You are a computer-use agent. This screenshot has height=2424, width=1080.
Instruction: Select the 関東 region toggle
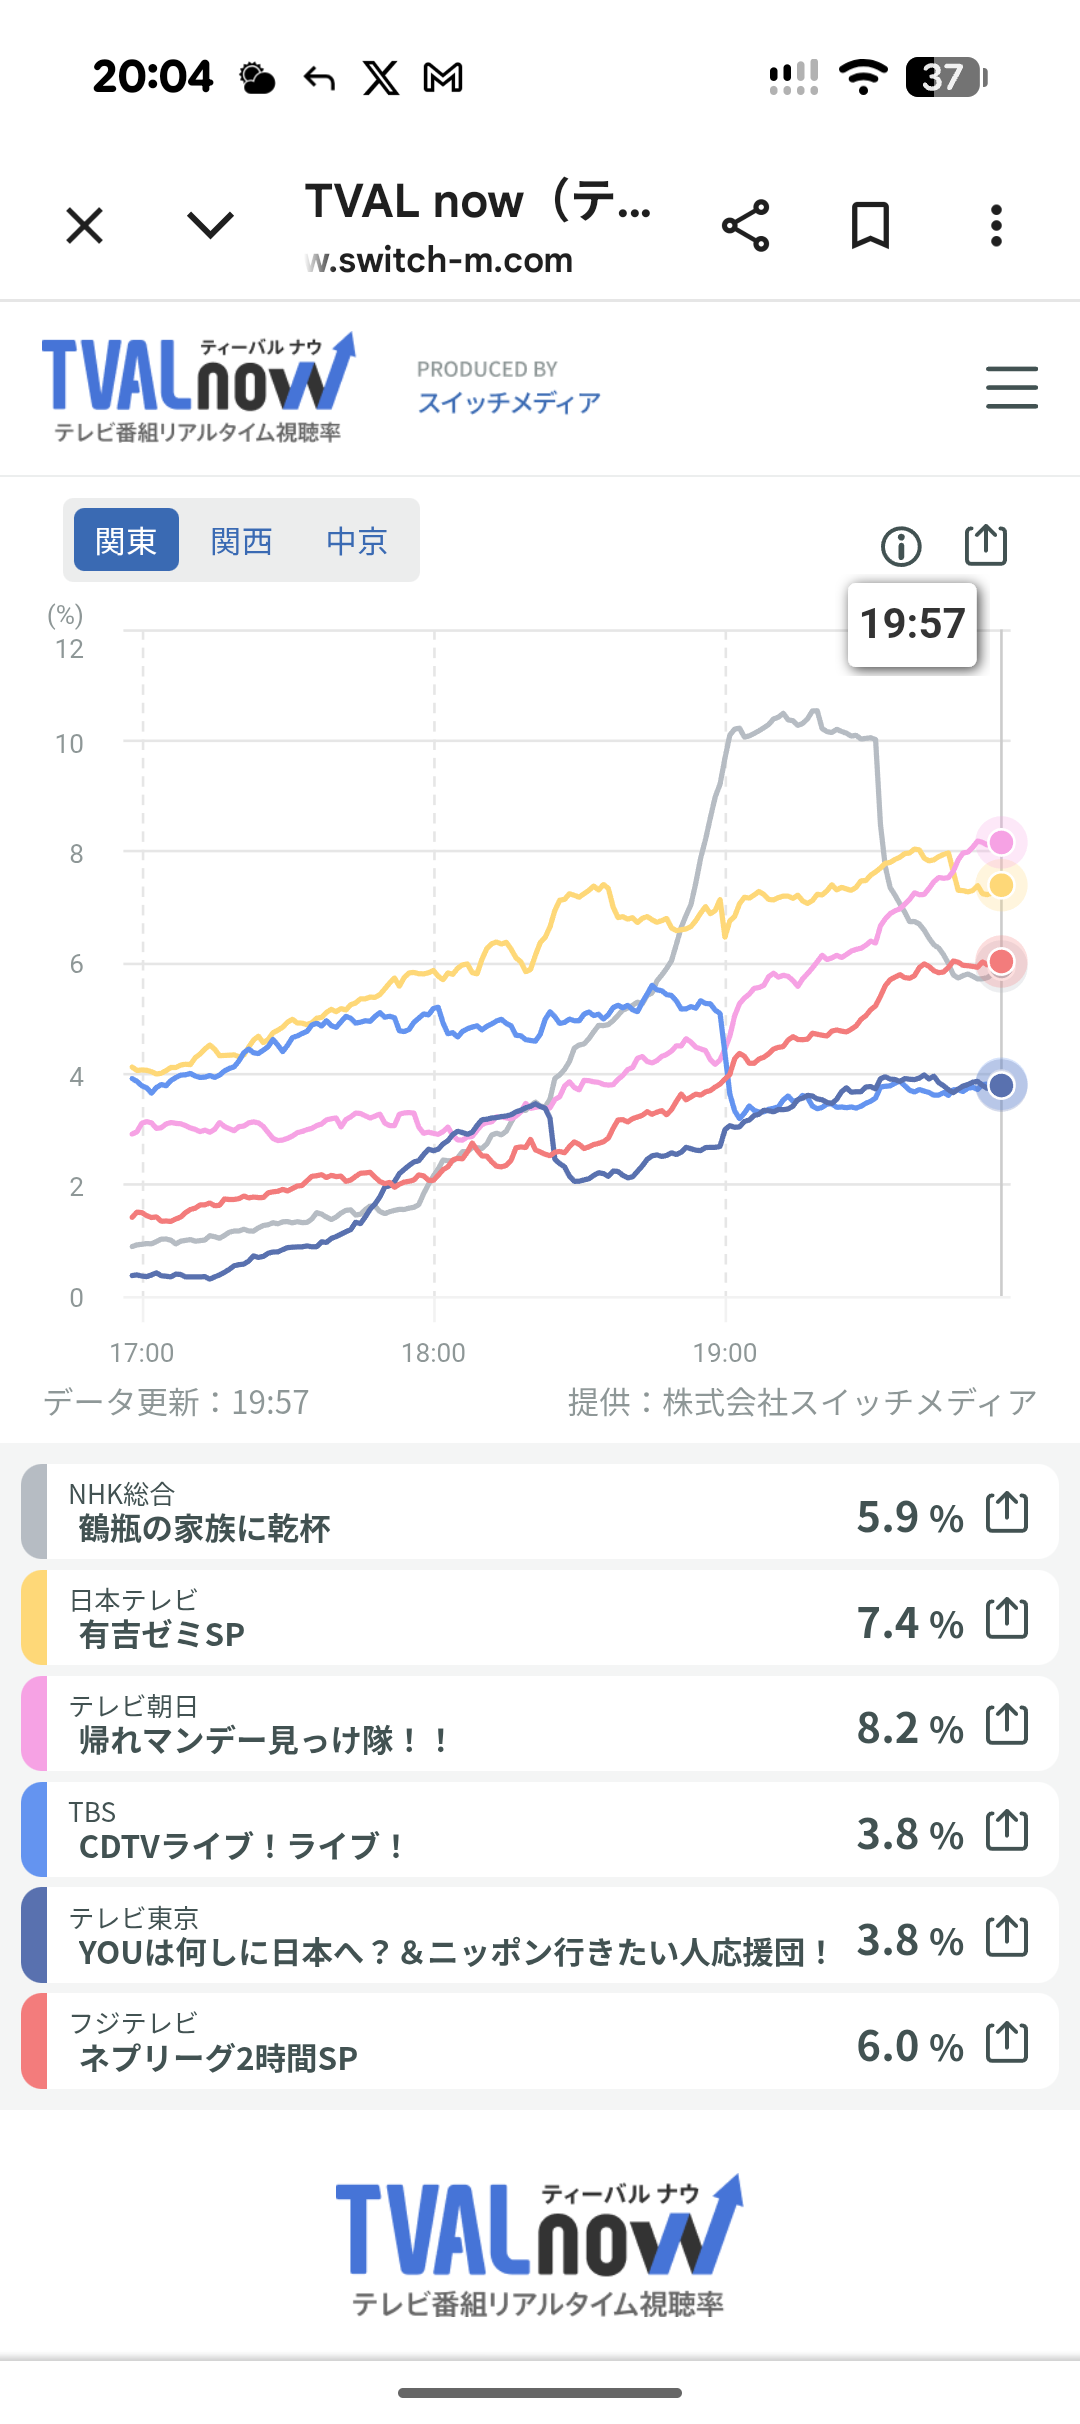[126, 540]
